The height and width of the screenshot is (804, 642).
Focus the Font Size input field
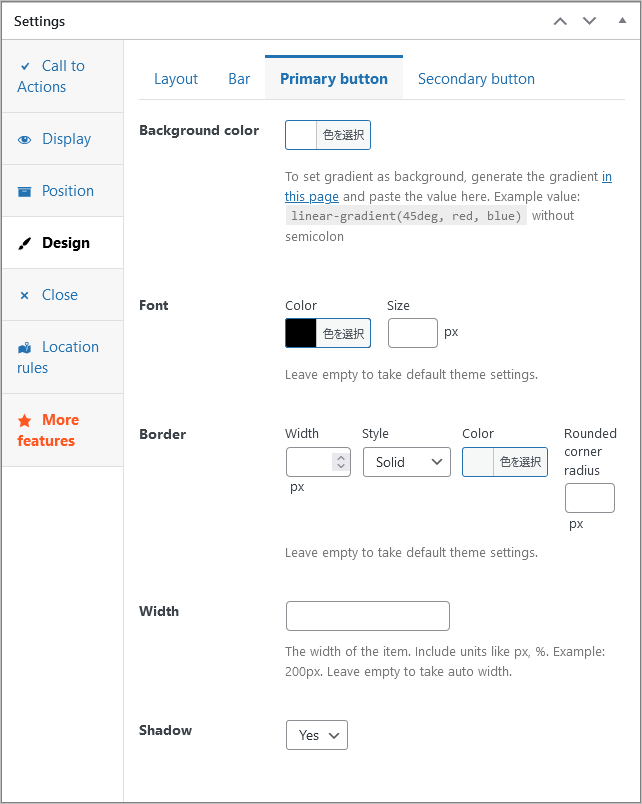(x=413, y=333)
